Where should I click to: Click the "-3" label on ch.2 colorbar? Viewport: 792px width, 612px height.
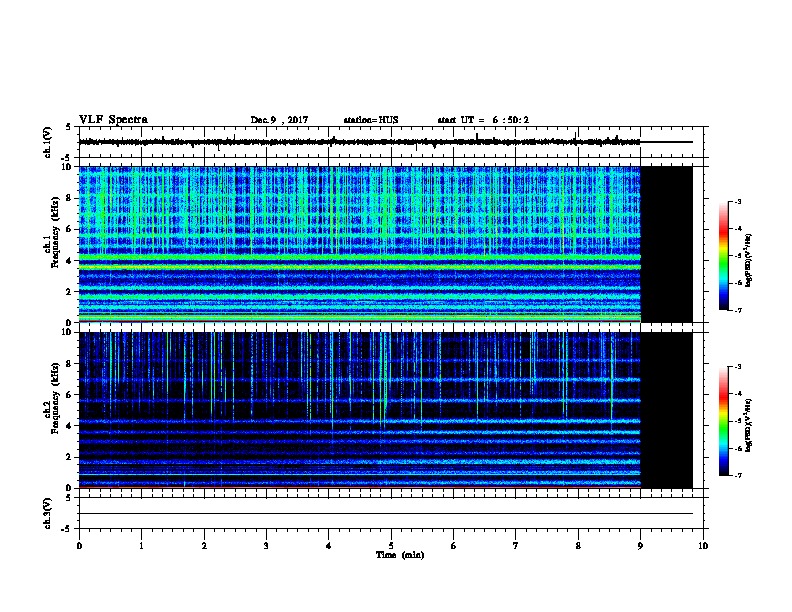pyautogui.click(x=737, y=367)
